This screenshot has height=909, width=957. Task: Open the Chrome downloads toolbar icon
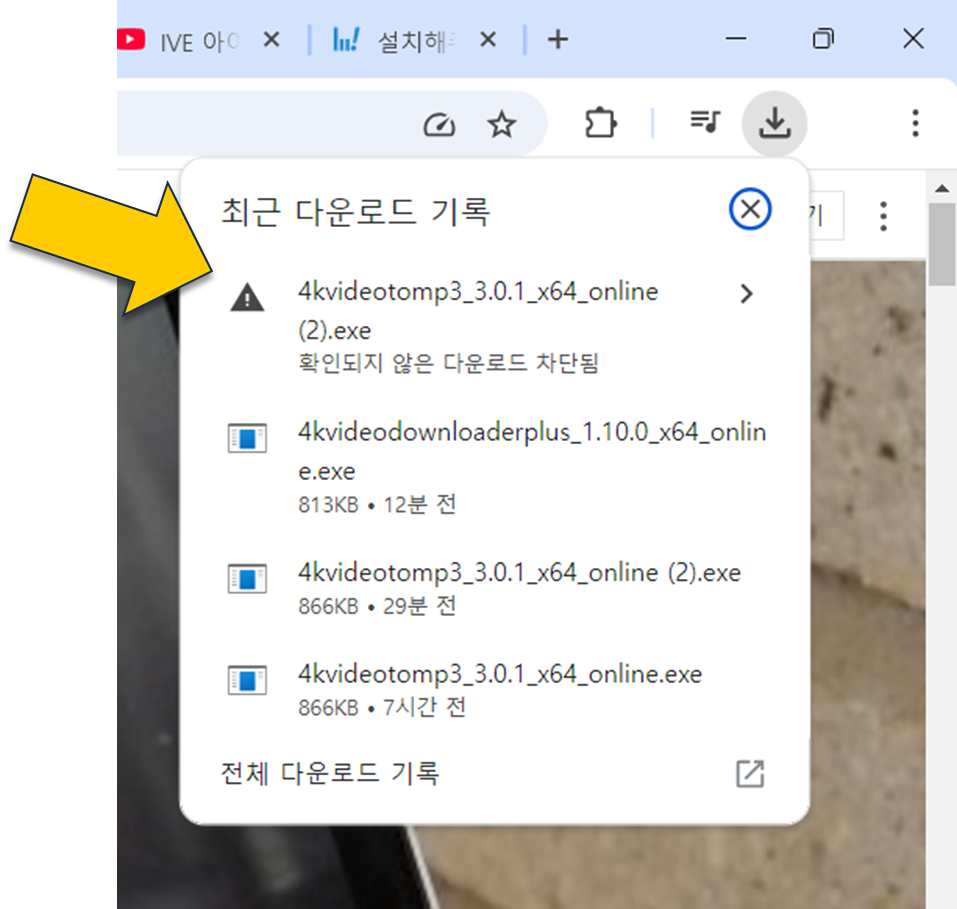774,123
